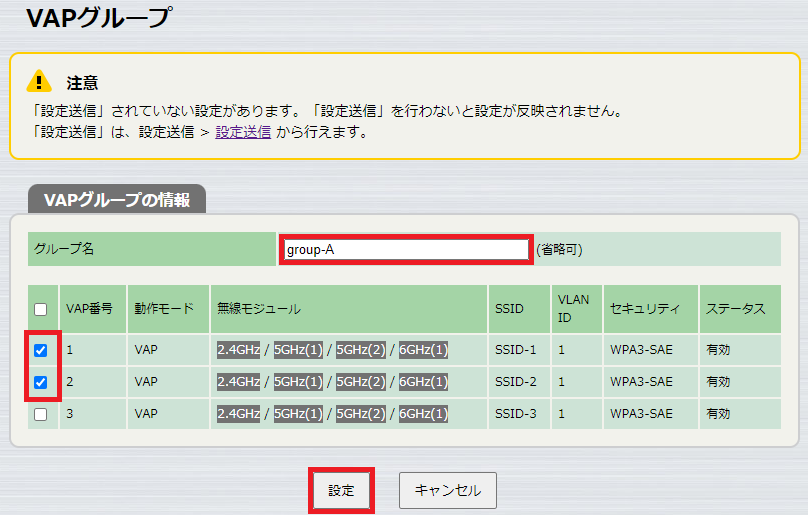This screenshot has width=808, height=515.
Task: Click the 無線モジュール column header
Action: (259, 310)
